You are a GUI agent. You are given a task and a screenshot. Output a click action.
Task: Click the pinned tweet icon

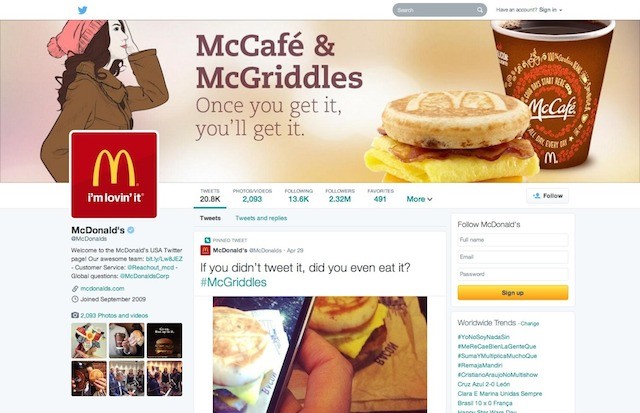pos(207,240)
